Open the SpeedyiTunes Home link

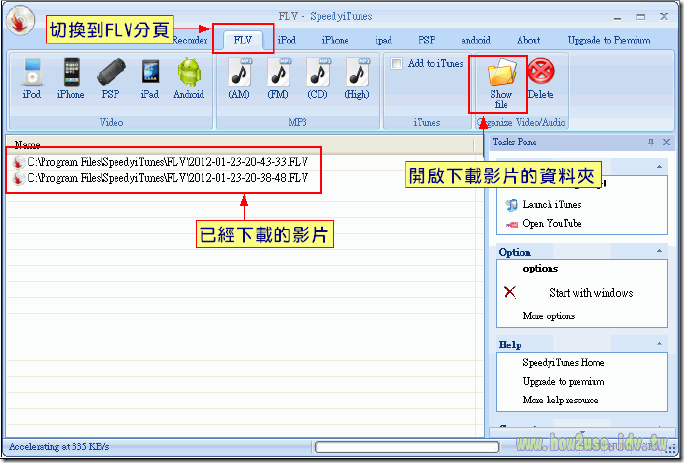563,363
